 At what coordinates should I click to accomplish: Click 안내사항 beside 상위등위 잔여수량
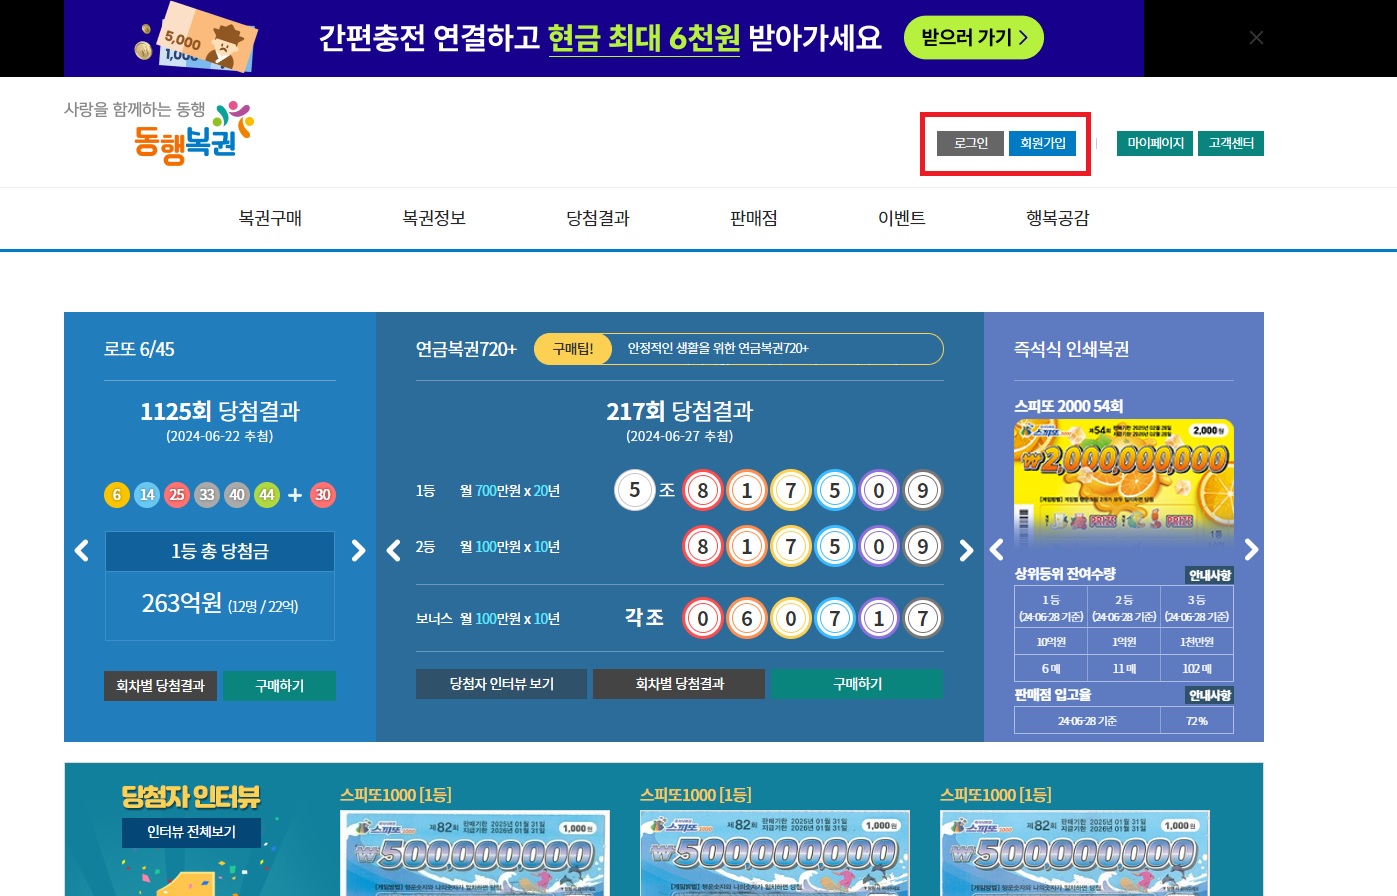point(1210,575)
